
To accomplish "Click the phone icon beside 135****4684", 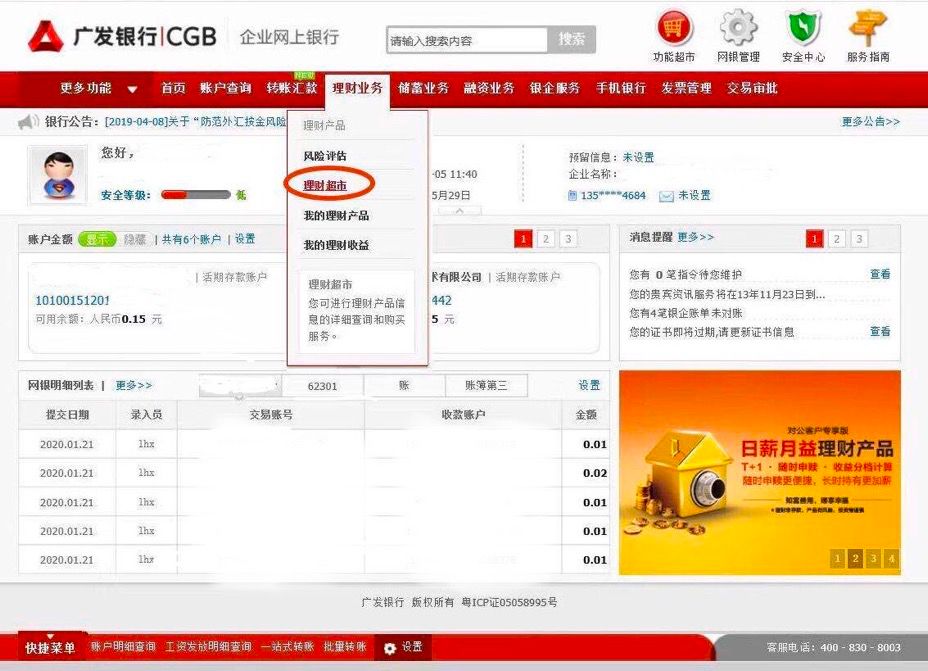I will tap(572, 195).
